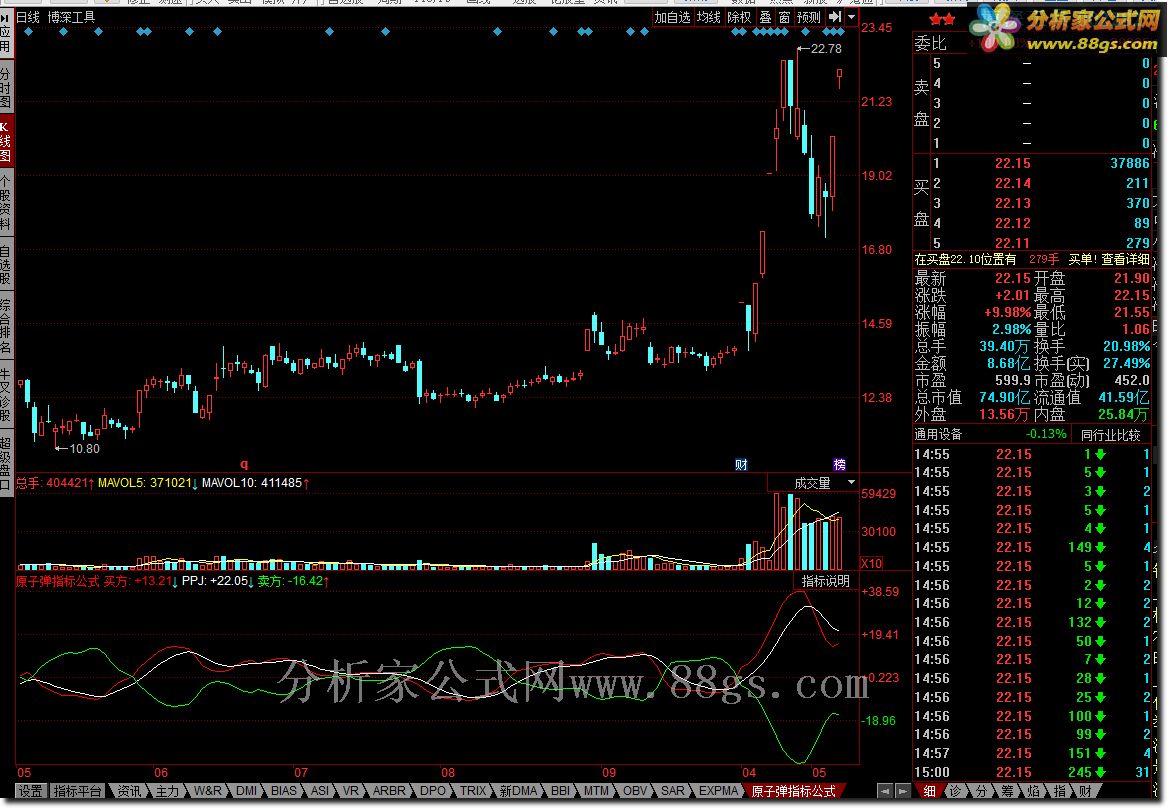Click the 设置 settings button
This screenshot has height=809, width=1169.
click(31, 791)
